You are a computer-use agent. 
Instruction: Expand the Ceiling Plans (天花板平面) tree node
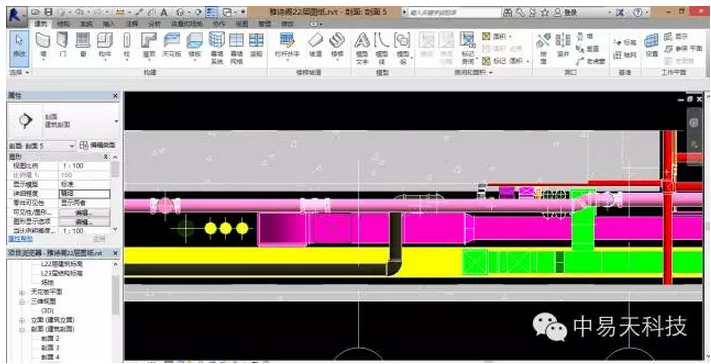(x=21, y=292)
